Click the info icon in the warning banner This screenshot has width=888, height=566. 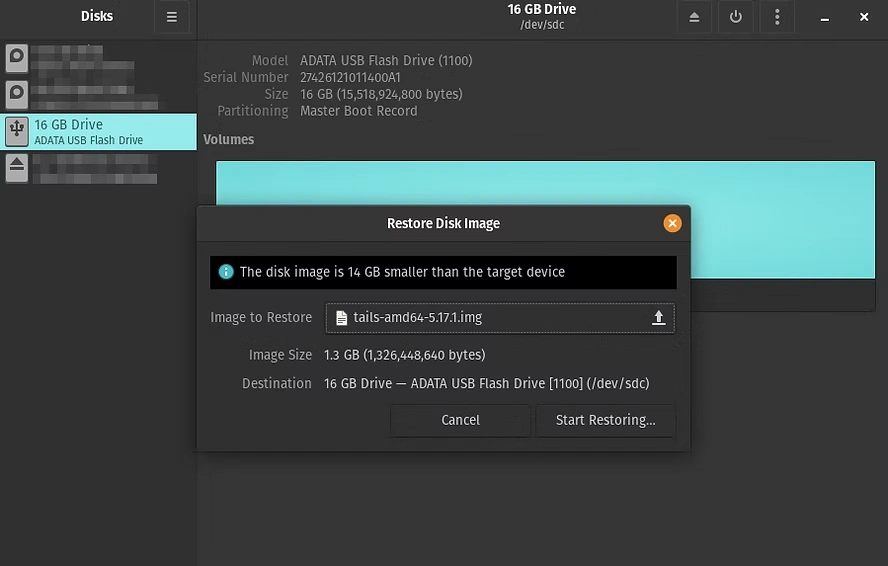coord(226,272)
